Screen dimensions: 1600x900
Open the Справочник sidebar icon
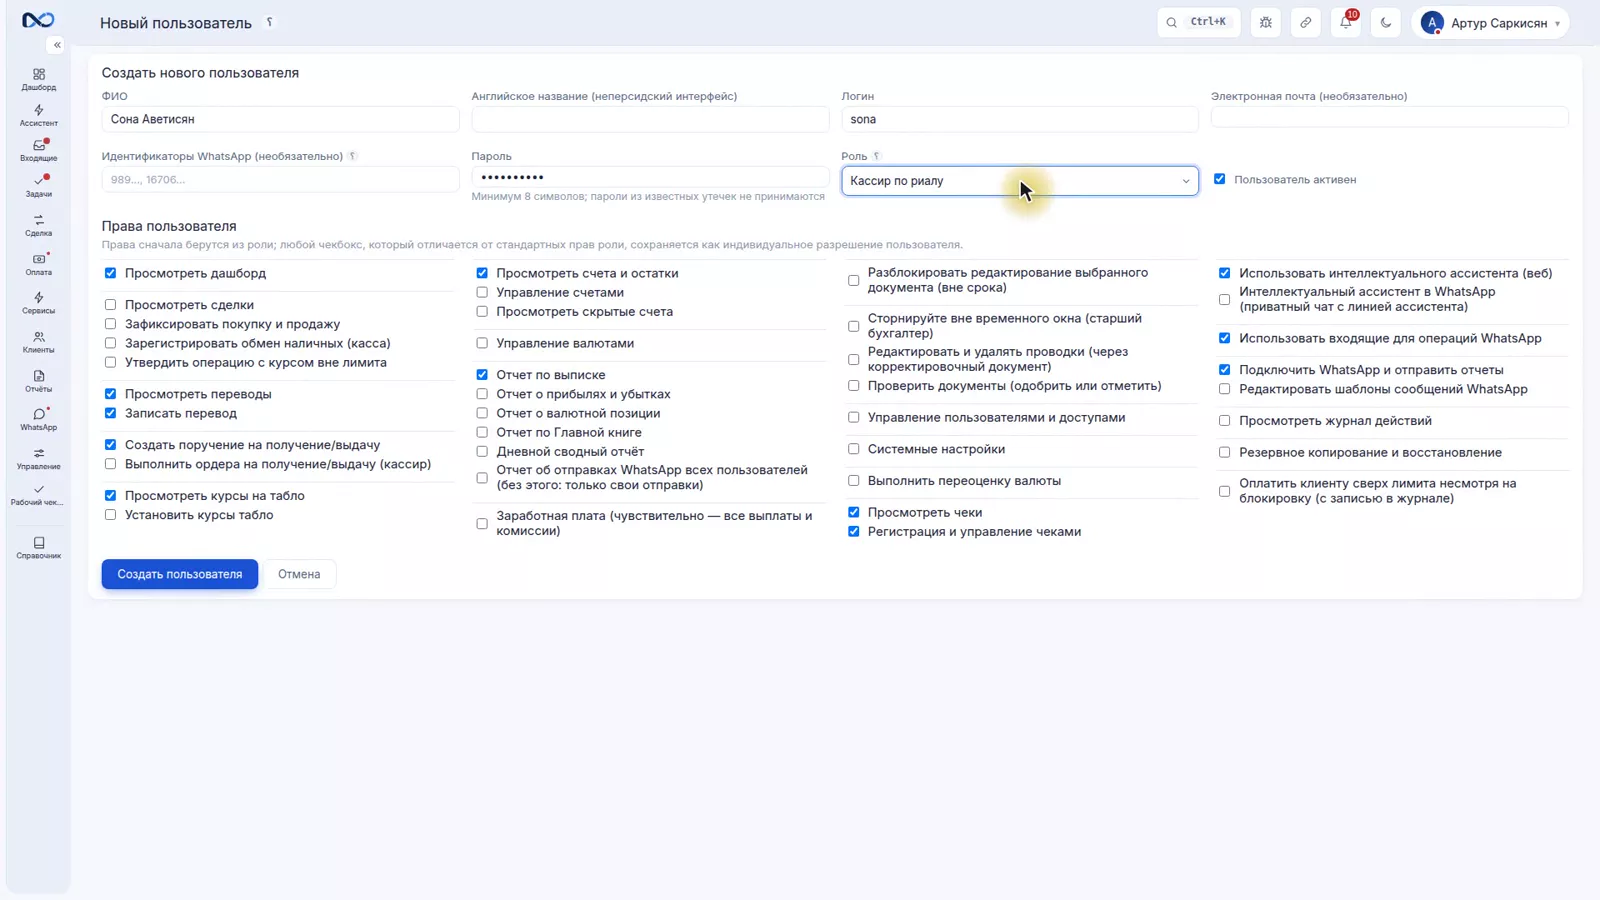(38, 547)
